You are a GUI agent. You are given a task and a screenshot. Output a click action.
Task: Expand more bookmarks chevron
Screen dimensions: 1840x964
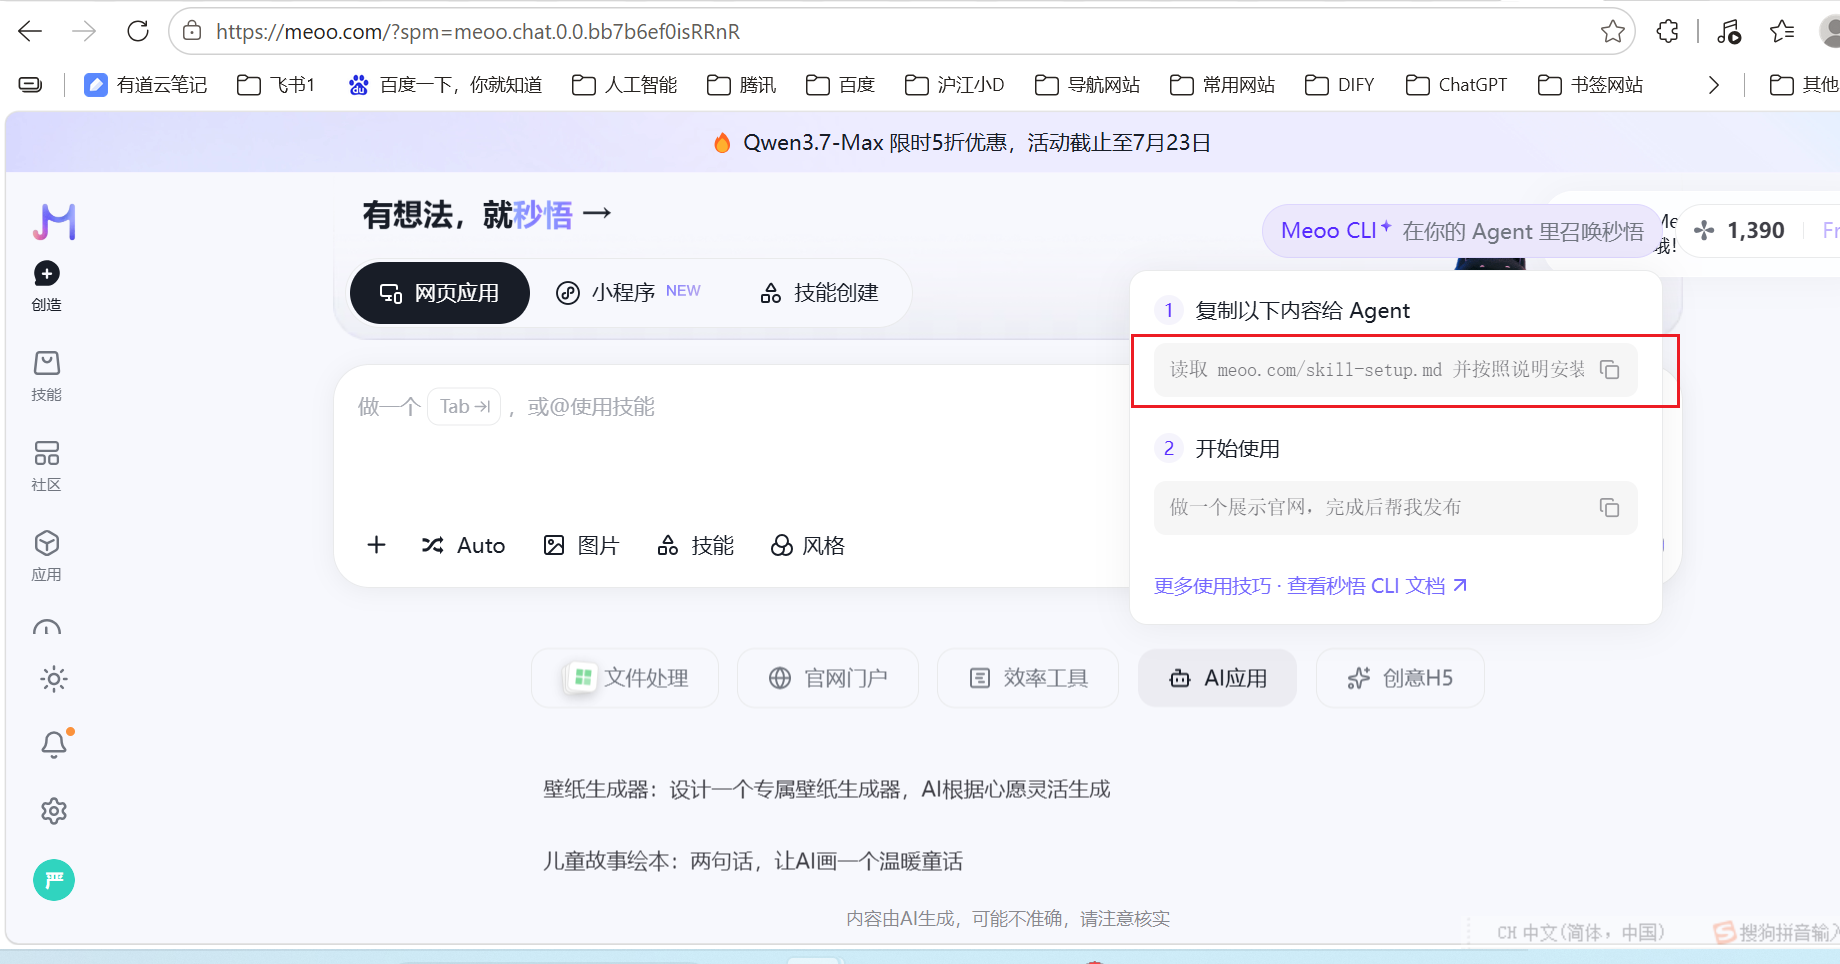coord(1713,85)
